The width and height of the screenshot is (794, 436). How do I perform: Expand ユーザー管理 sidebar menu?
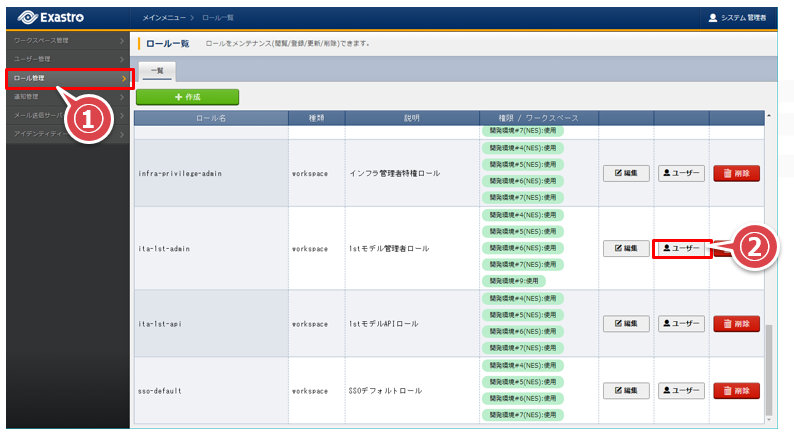(x=66, y=59)
